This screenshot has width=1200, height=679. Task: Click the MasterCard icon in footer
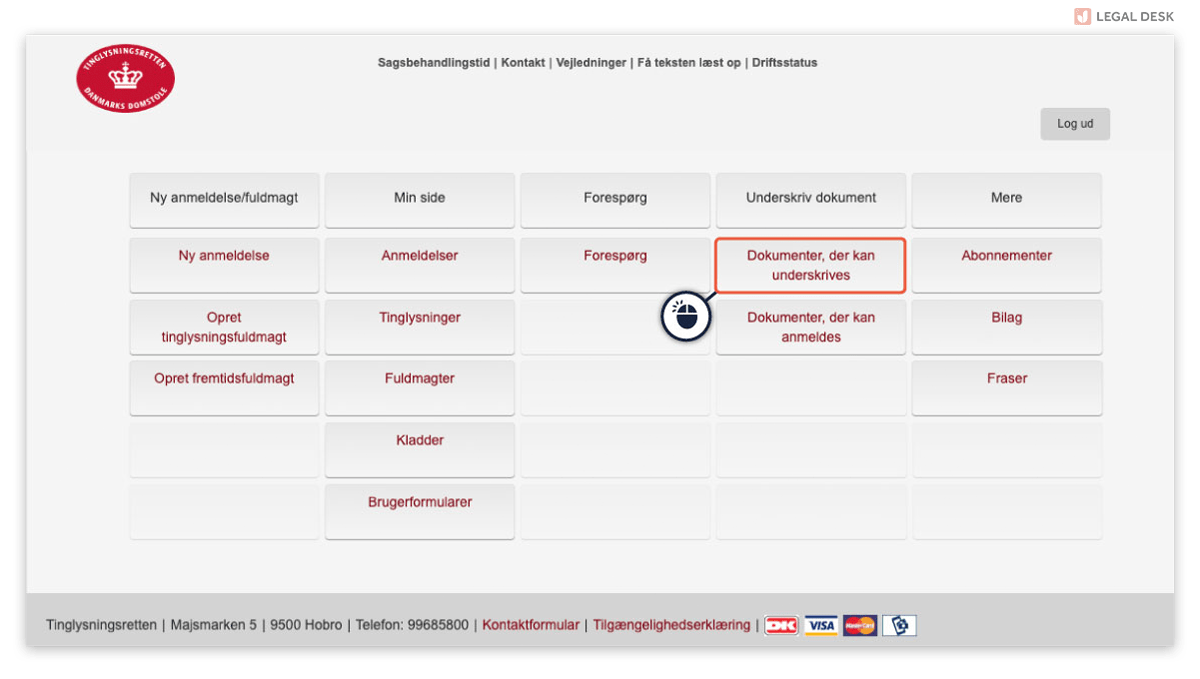coord(860,625)
